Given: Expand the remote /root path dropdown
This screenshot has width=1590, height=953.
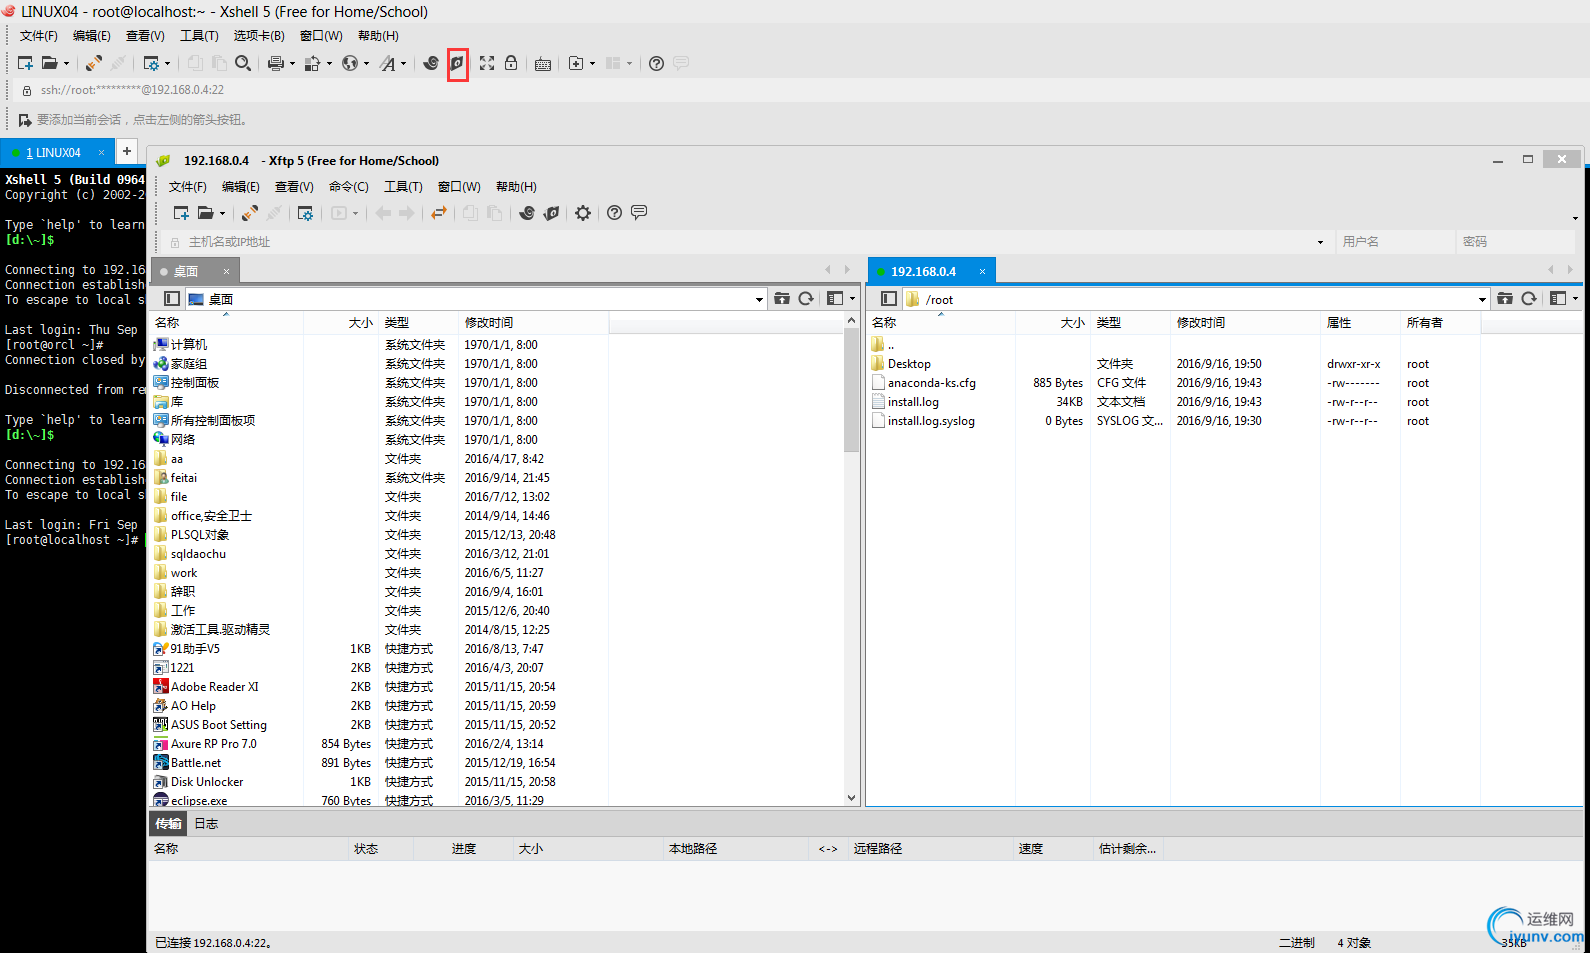Looking at the screenshot, I should (1482, 299).
